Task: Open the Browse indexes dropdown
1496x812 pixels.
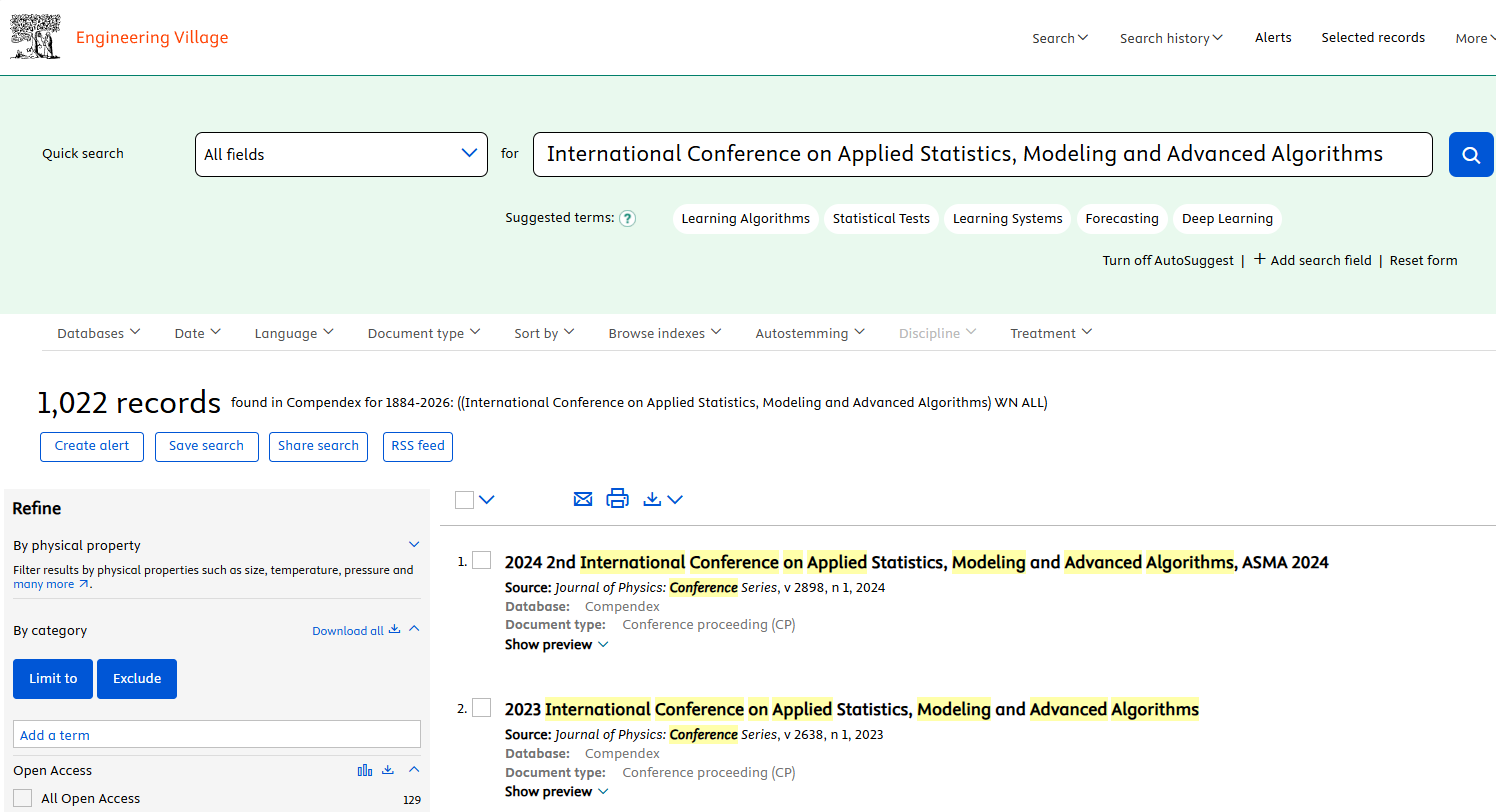Action: (665, 333)
